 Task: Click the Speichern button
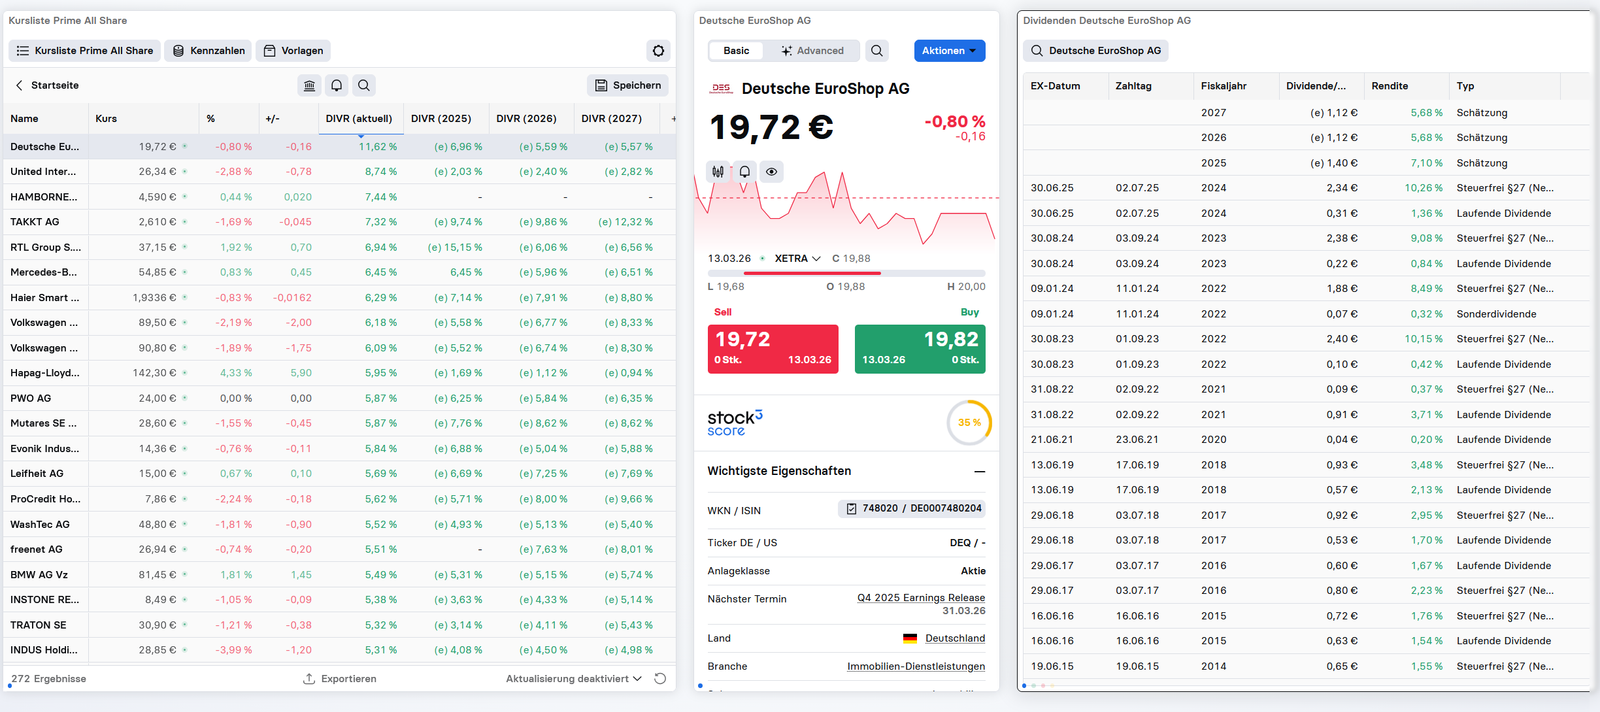pyautogui.click(x=627, y=86)
